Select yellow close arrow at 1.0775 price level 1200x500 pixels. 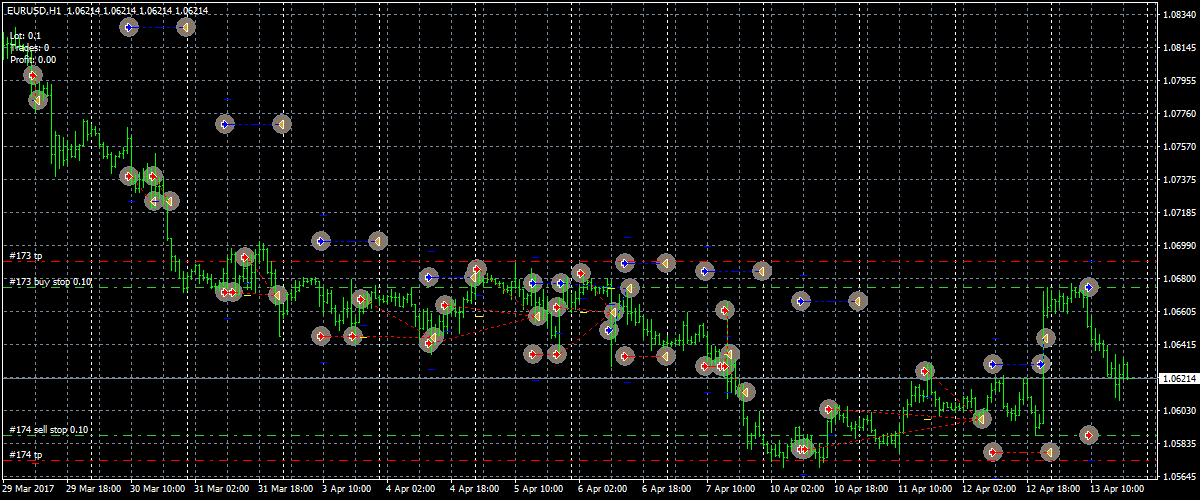[x=282, y=124]
